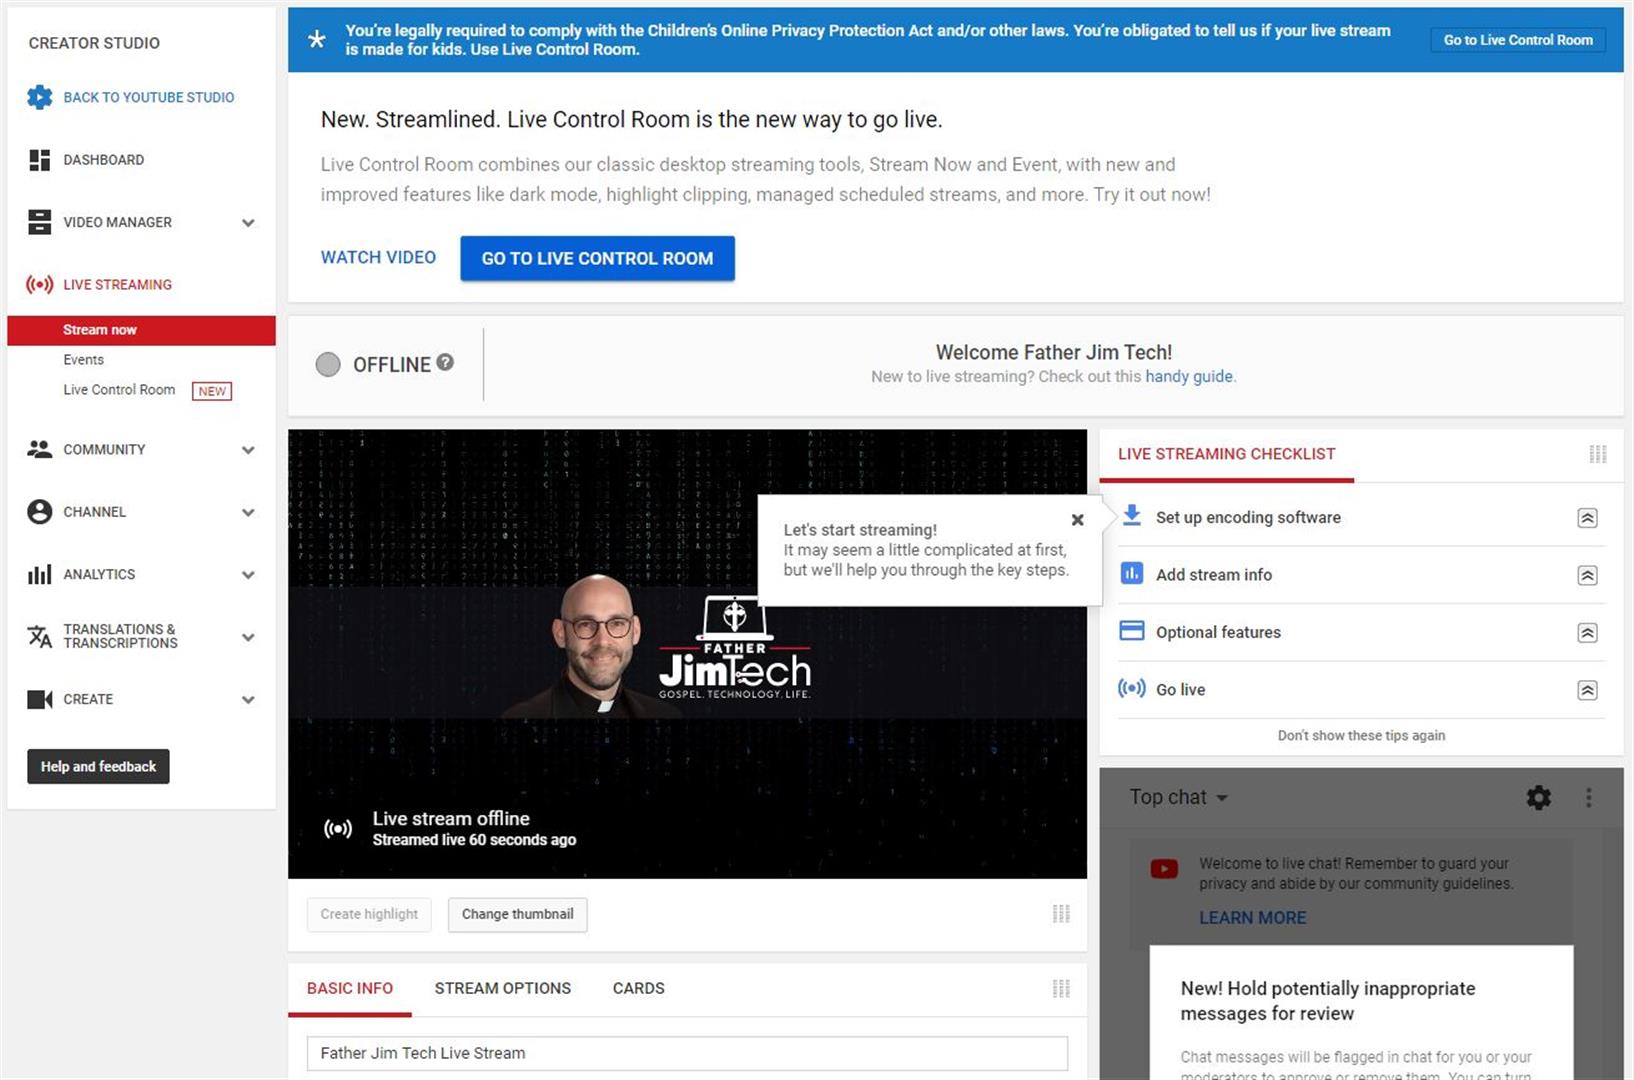
Task: Collapse the Go live checklist section
Action: (1587, 690)
